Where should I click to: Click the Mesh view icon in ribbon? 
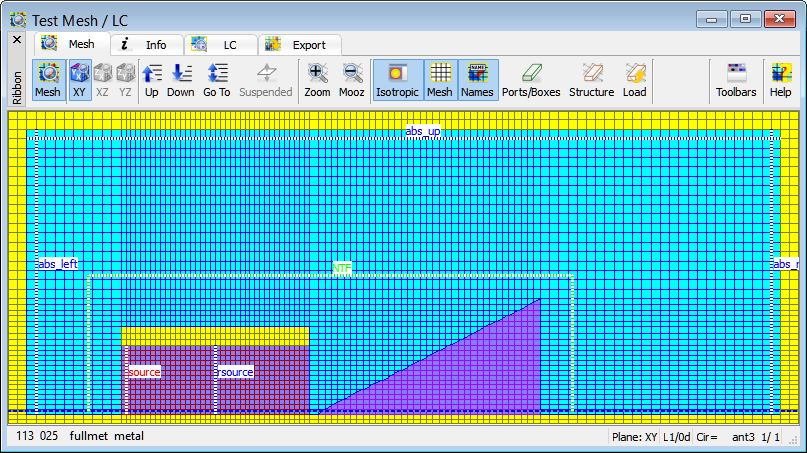48,80
